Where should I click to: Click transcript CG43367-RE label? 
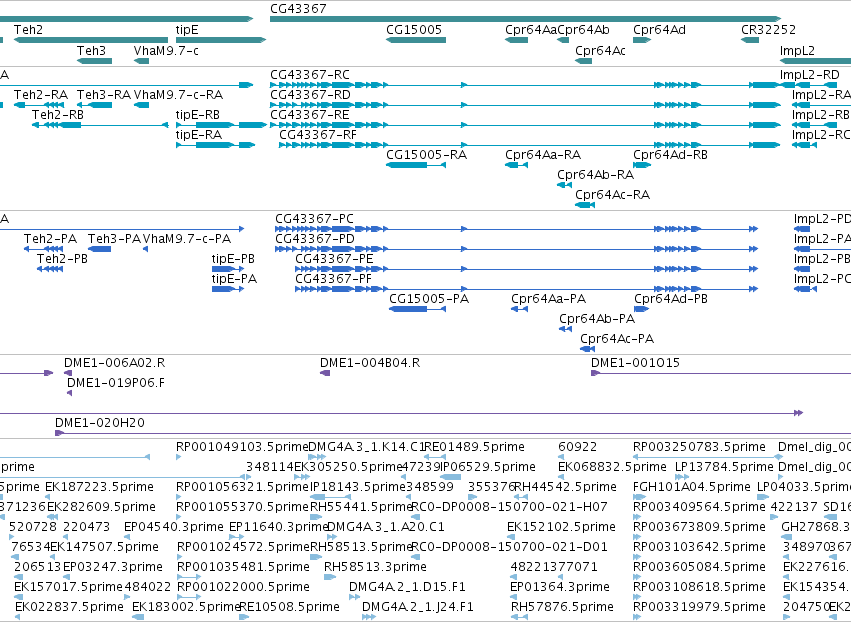tap(310, 115)
